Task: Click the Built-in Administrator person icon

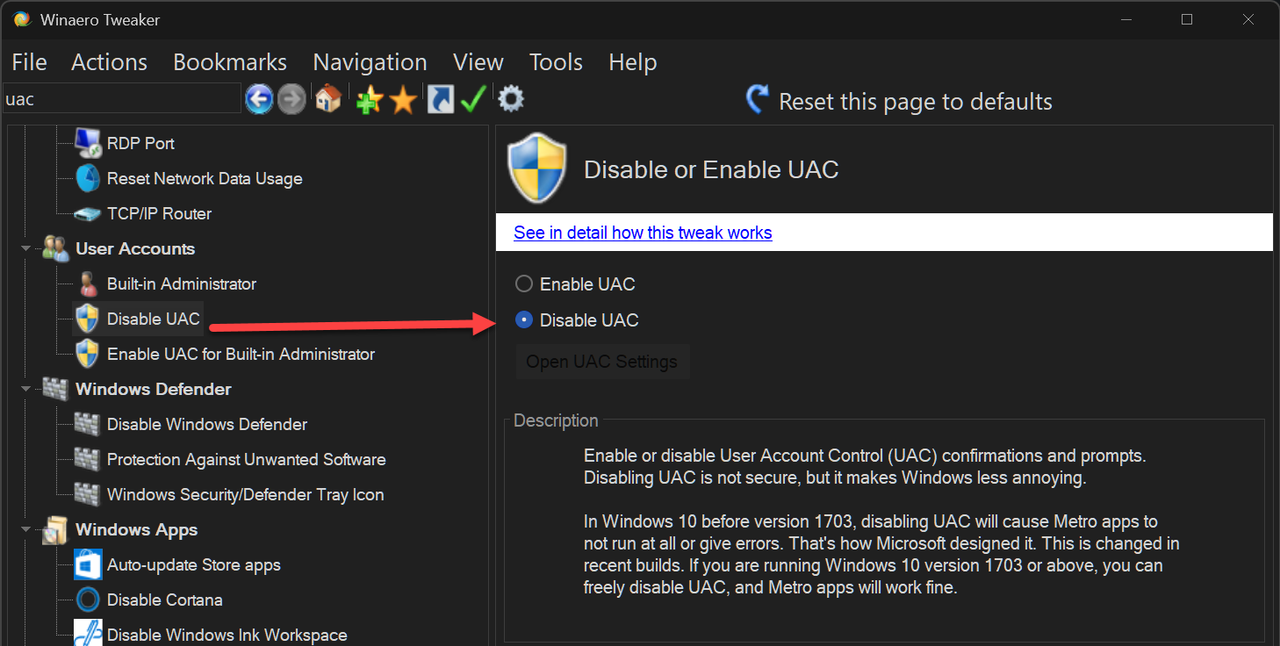Action: tap(88, 284)
